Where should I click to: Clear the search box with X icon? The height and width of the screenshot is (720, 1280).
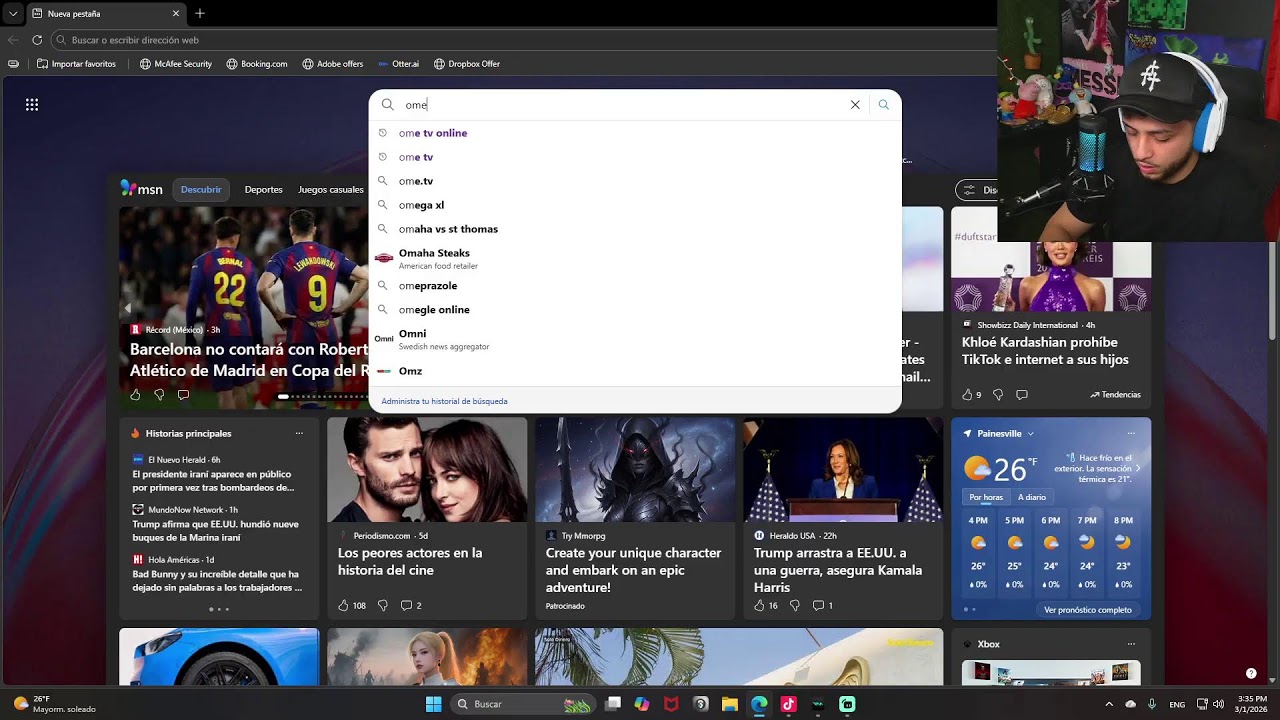coord(855,105)
